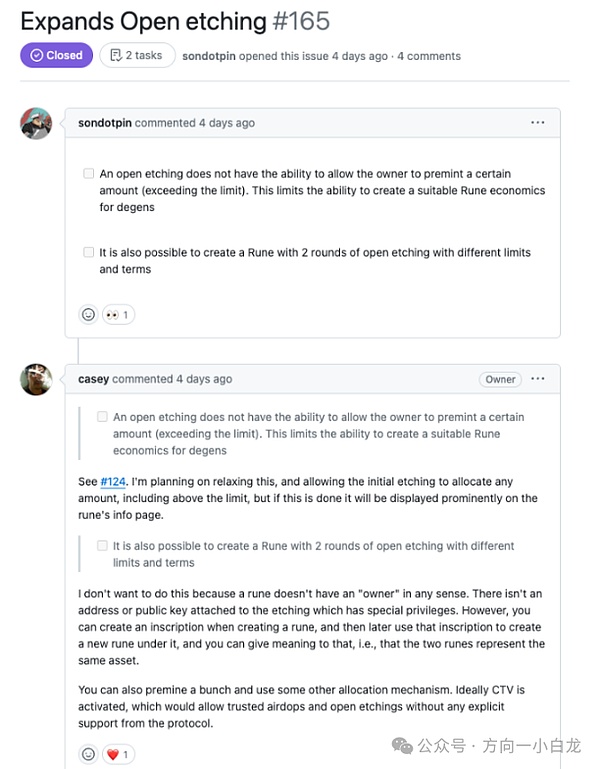The width and height of the screenshot is (600, 769).
Task: Expand the 2 tasks progress pill
Action: (x=137, y=55)
